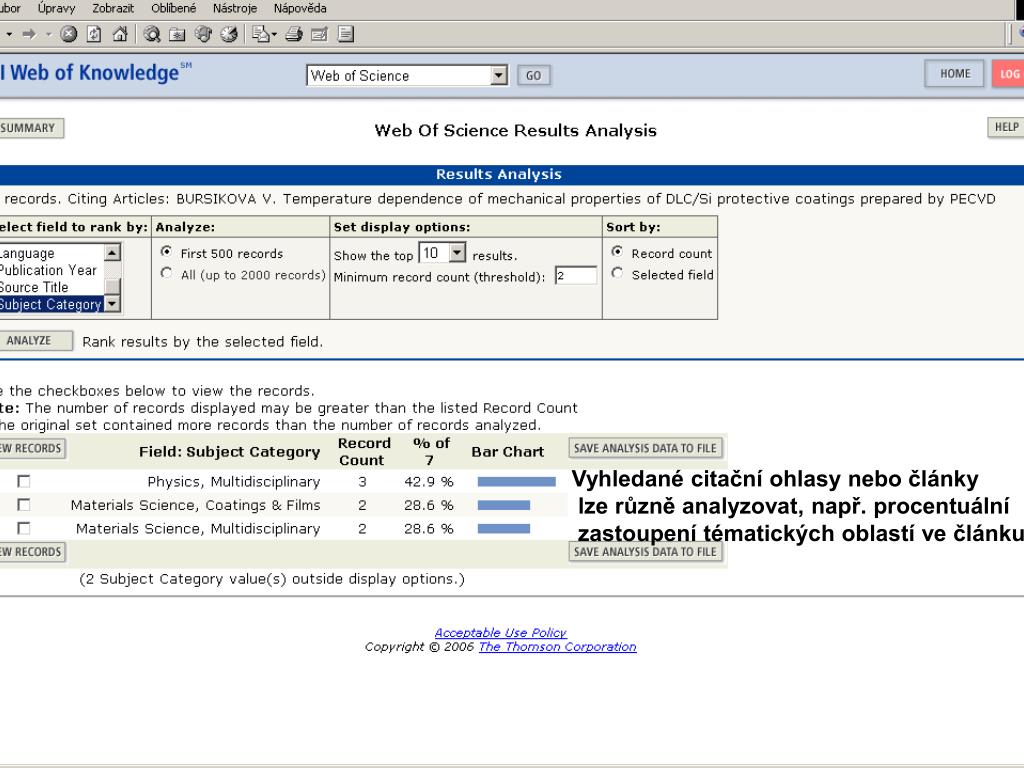The width and height of the screenshot is (1024, 768).
Task: Select 'First 500 records' radio button
Action: 167,252
